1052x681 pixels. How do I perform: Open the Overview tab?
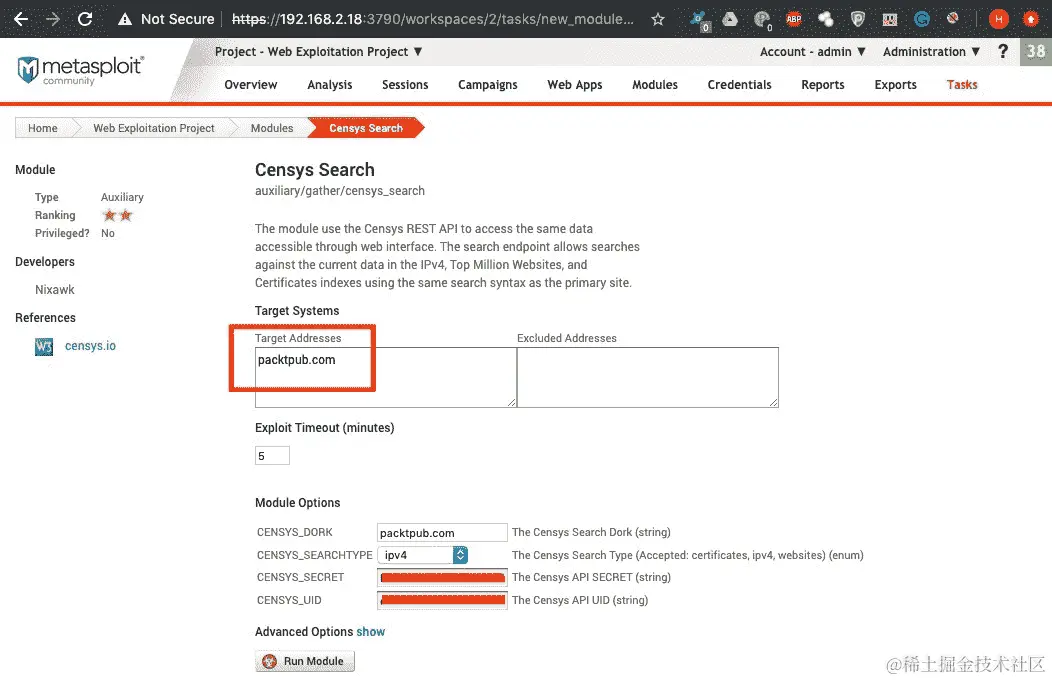click(251, 85)
